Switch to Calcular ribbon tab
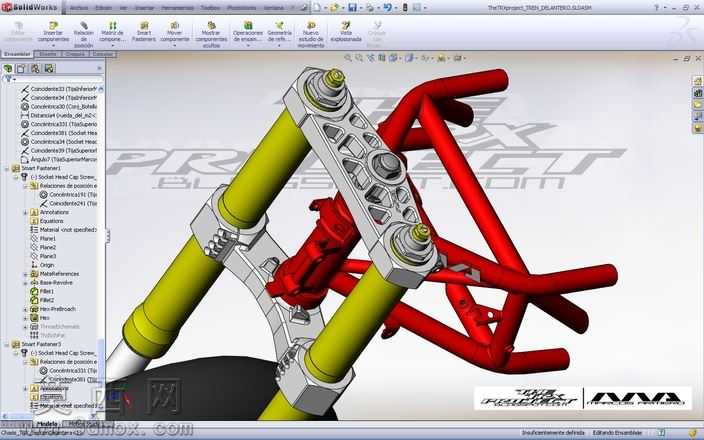The height and width of the screenshot is (440, 704). coord(103,54)
